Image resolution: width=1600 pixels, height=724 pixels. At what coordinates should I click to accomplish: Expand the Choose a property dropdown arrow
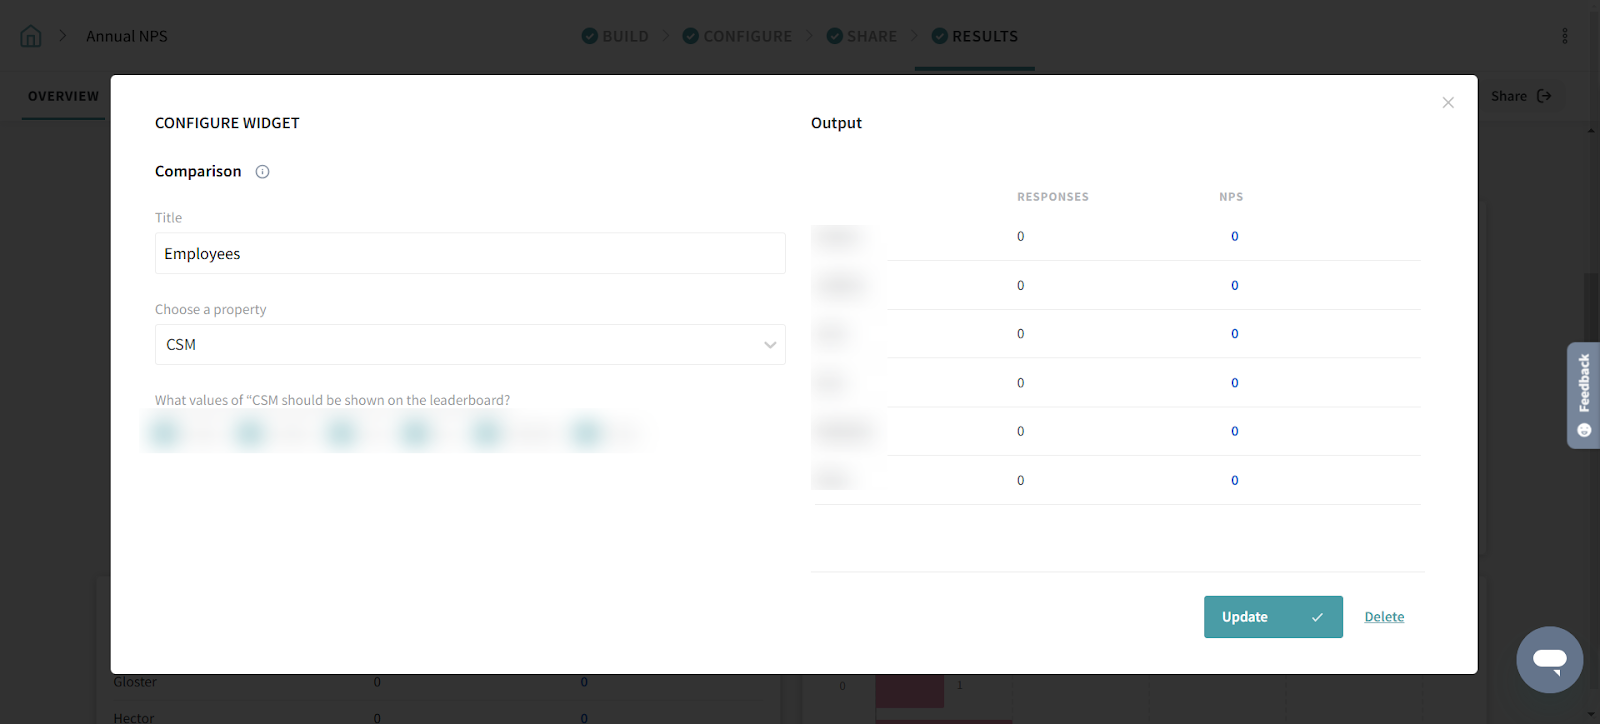tap(770, 345)
